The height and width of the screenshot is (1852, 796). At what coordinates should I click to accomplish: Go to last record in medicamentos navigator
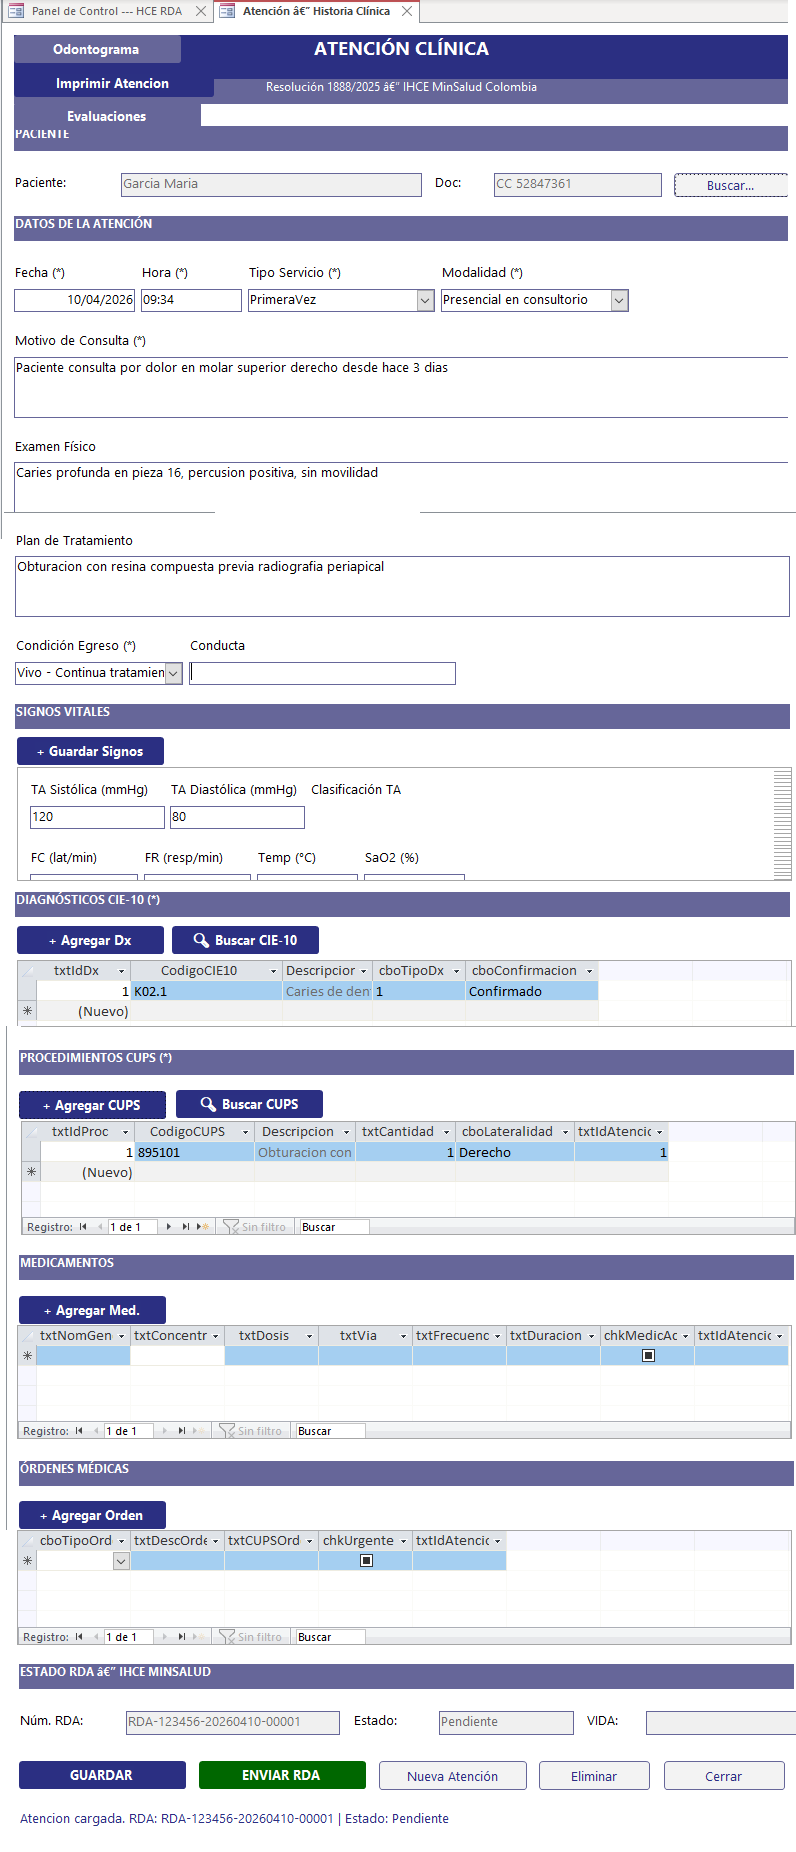[x=181, y=1431]
